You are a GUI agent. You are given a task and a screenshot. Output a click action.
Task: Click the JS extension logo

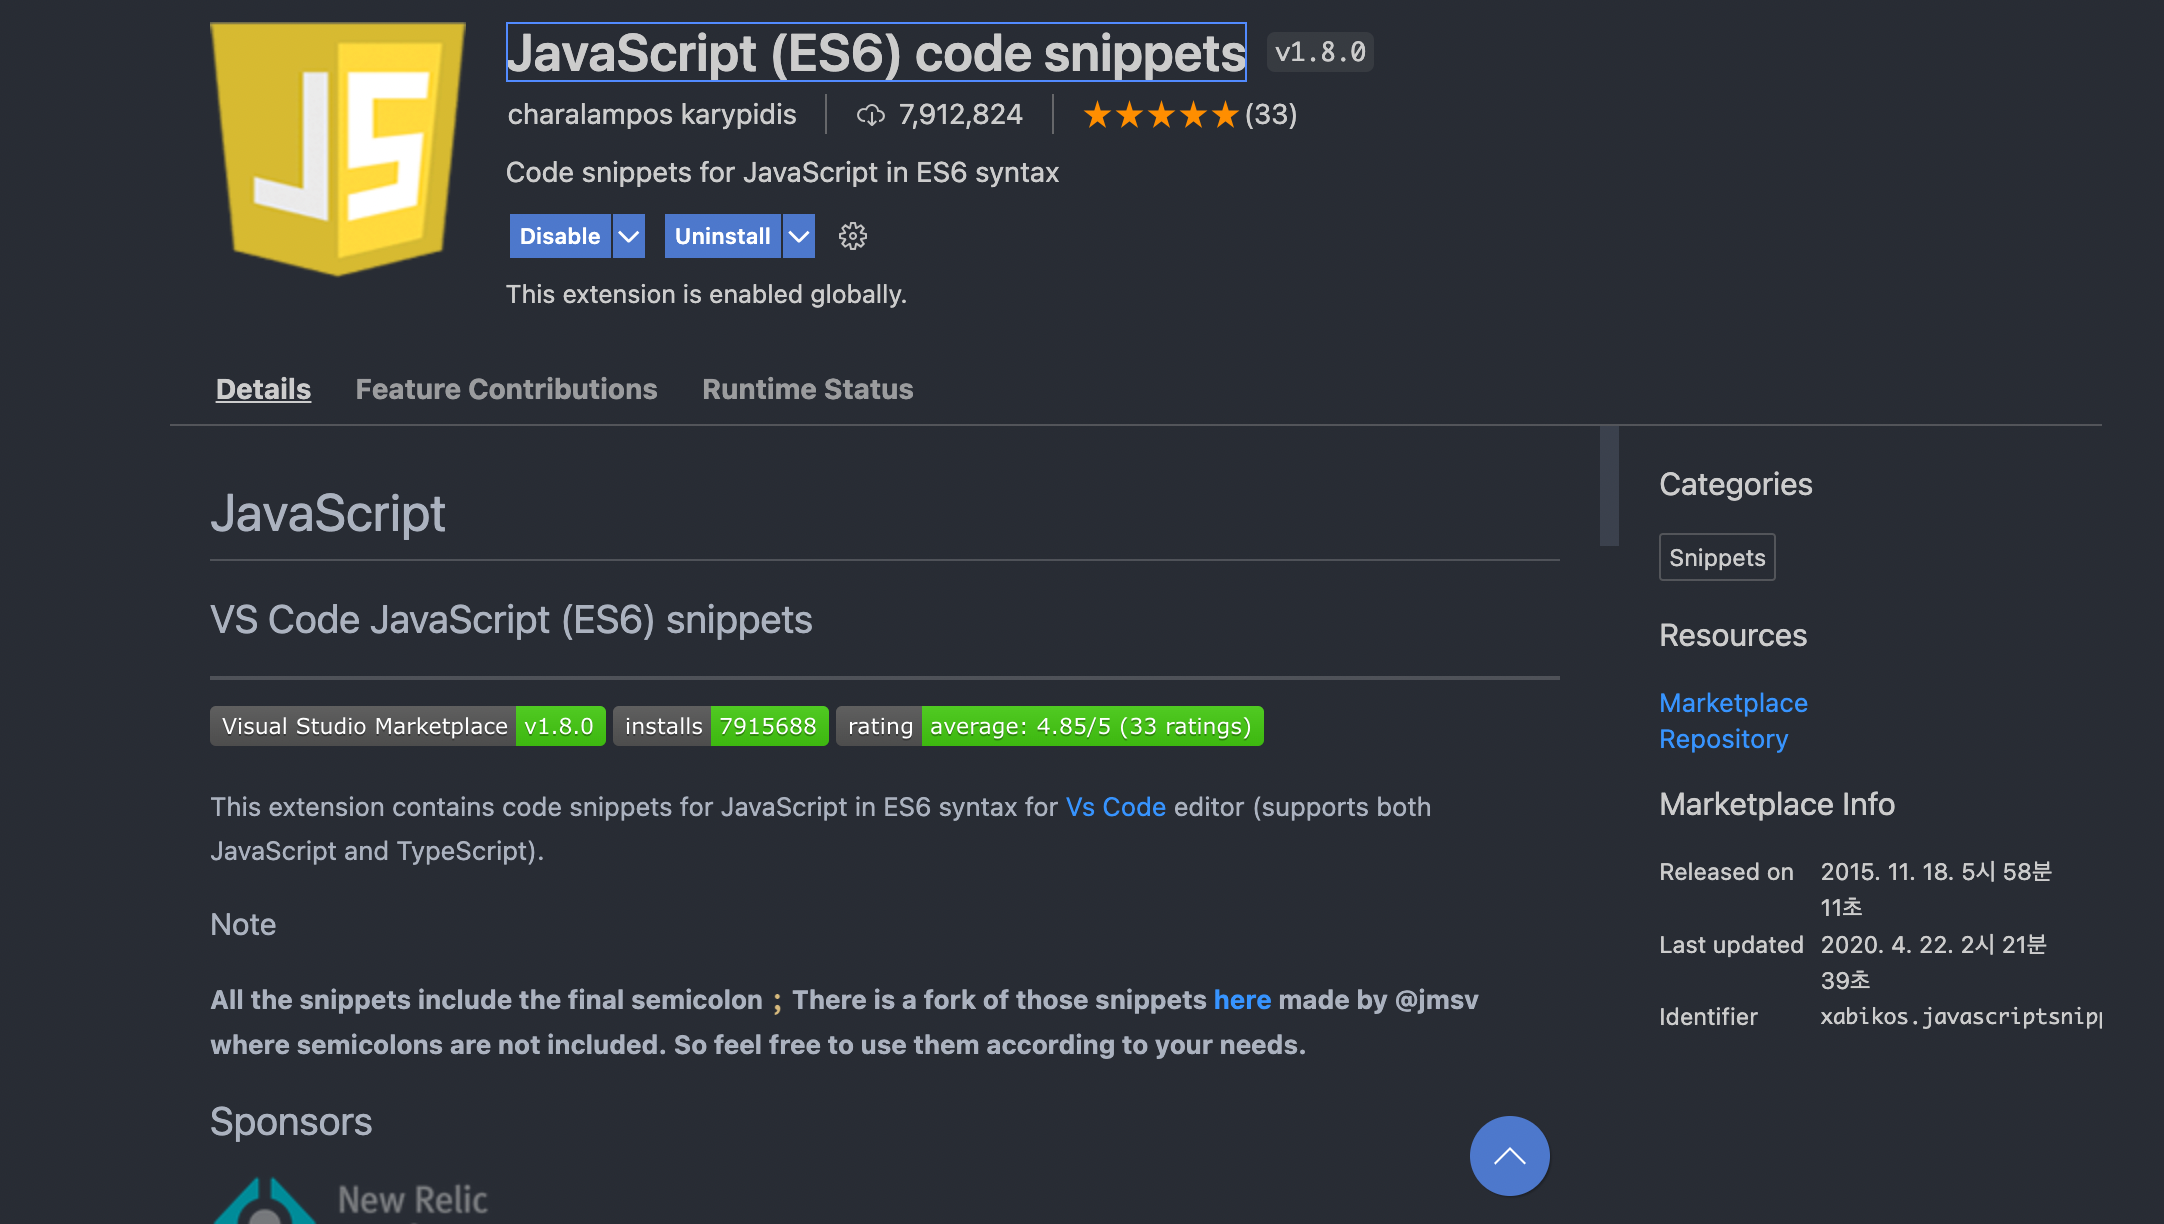337,148
